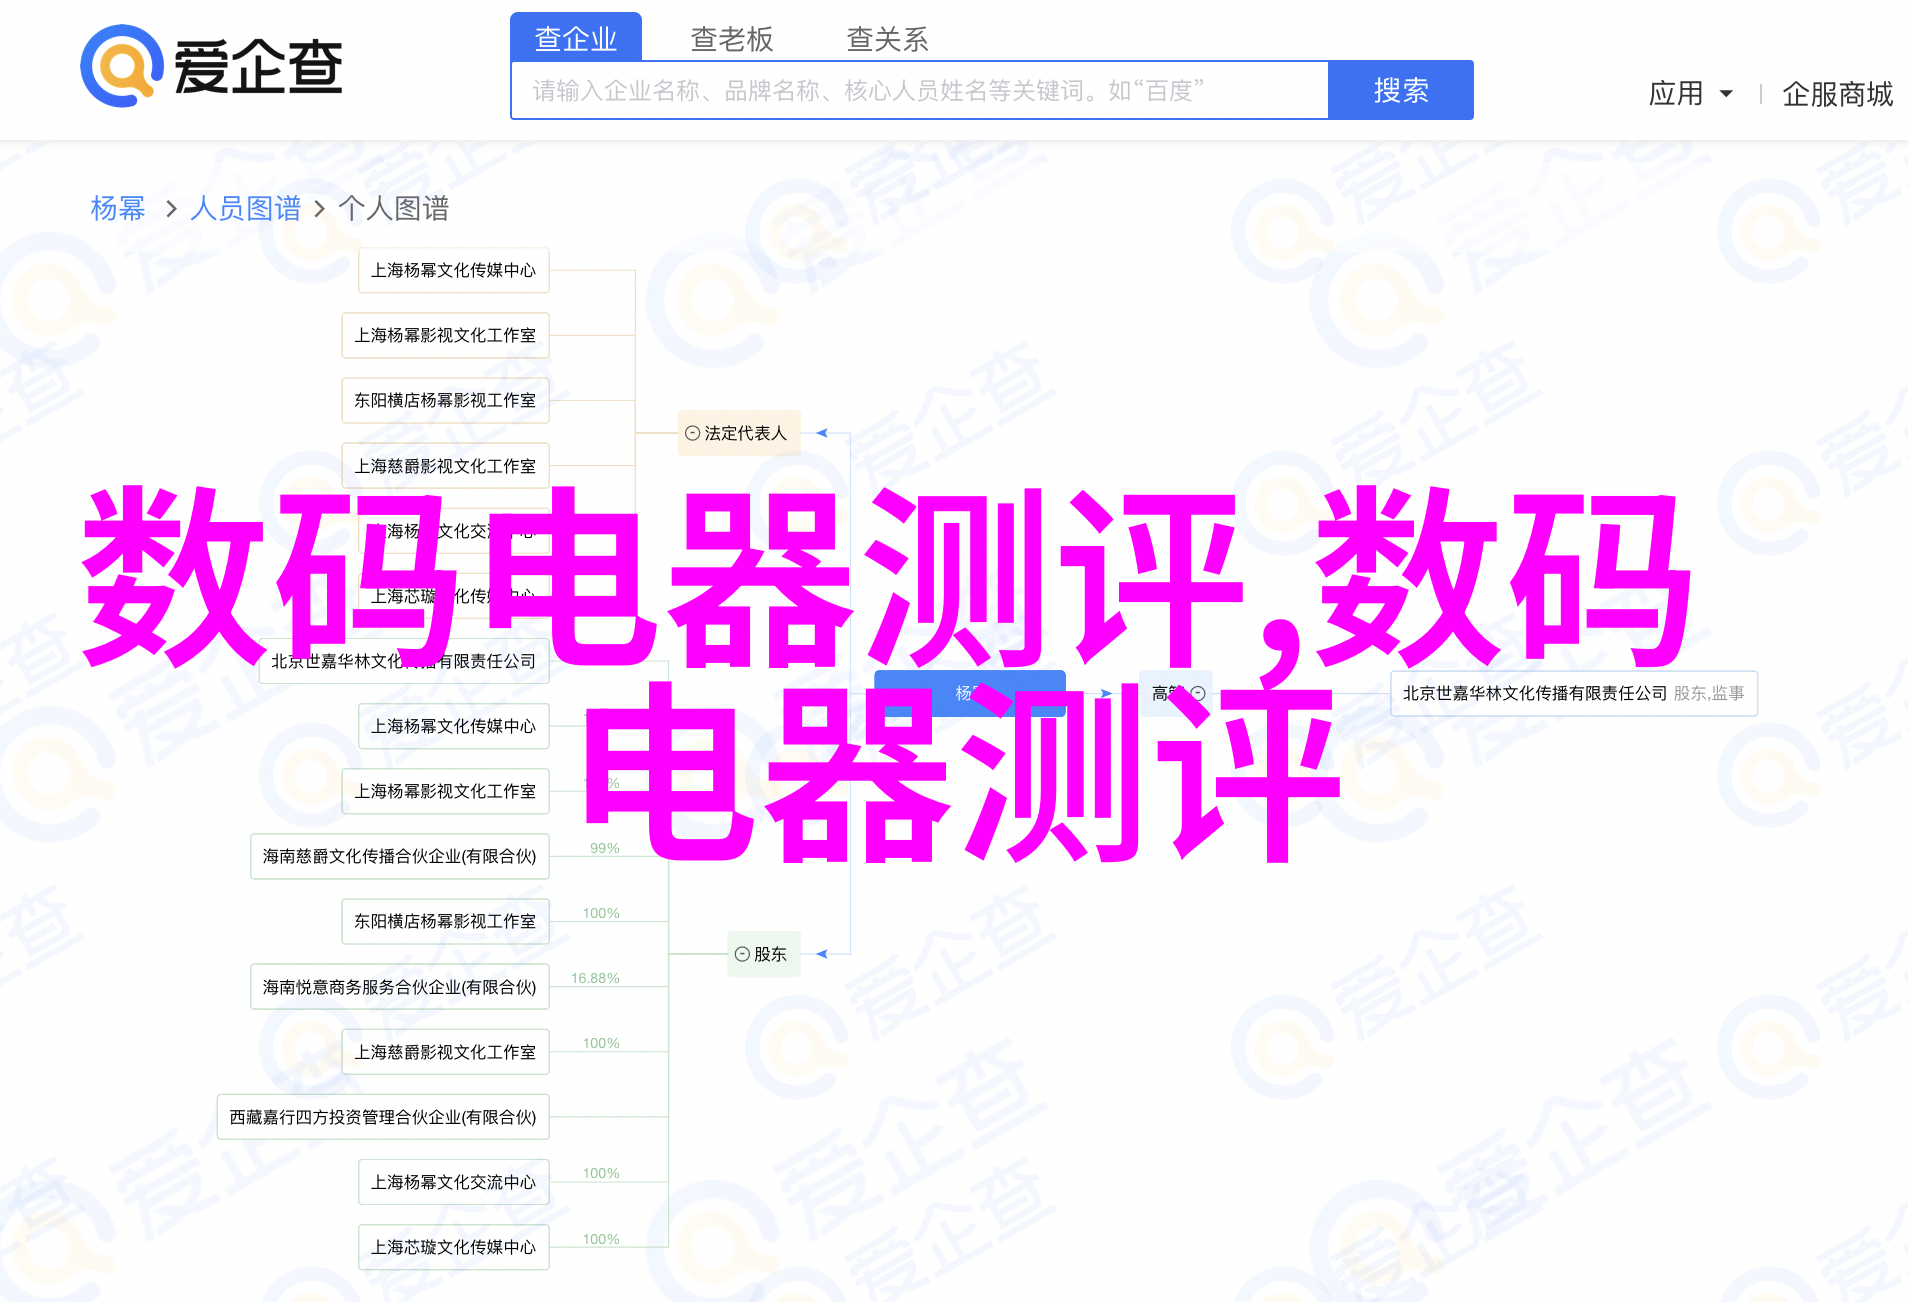Select the 法定代表人 category node label
This screenshot has width=1908, height=1302.
click(x=746, y=433)
